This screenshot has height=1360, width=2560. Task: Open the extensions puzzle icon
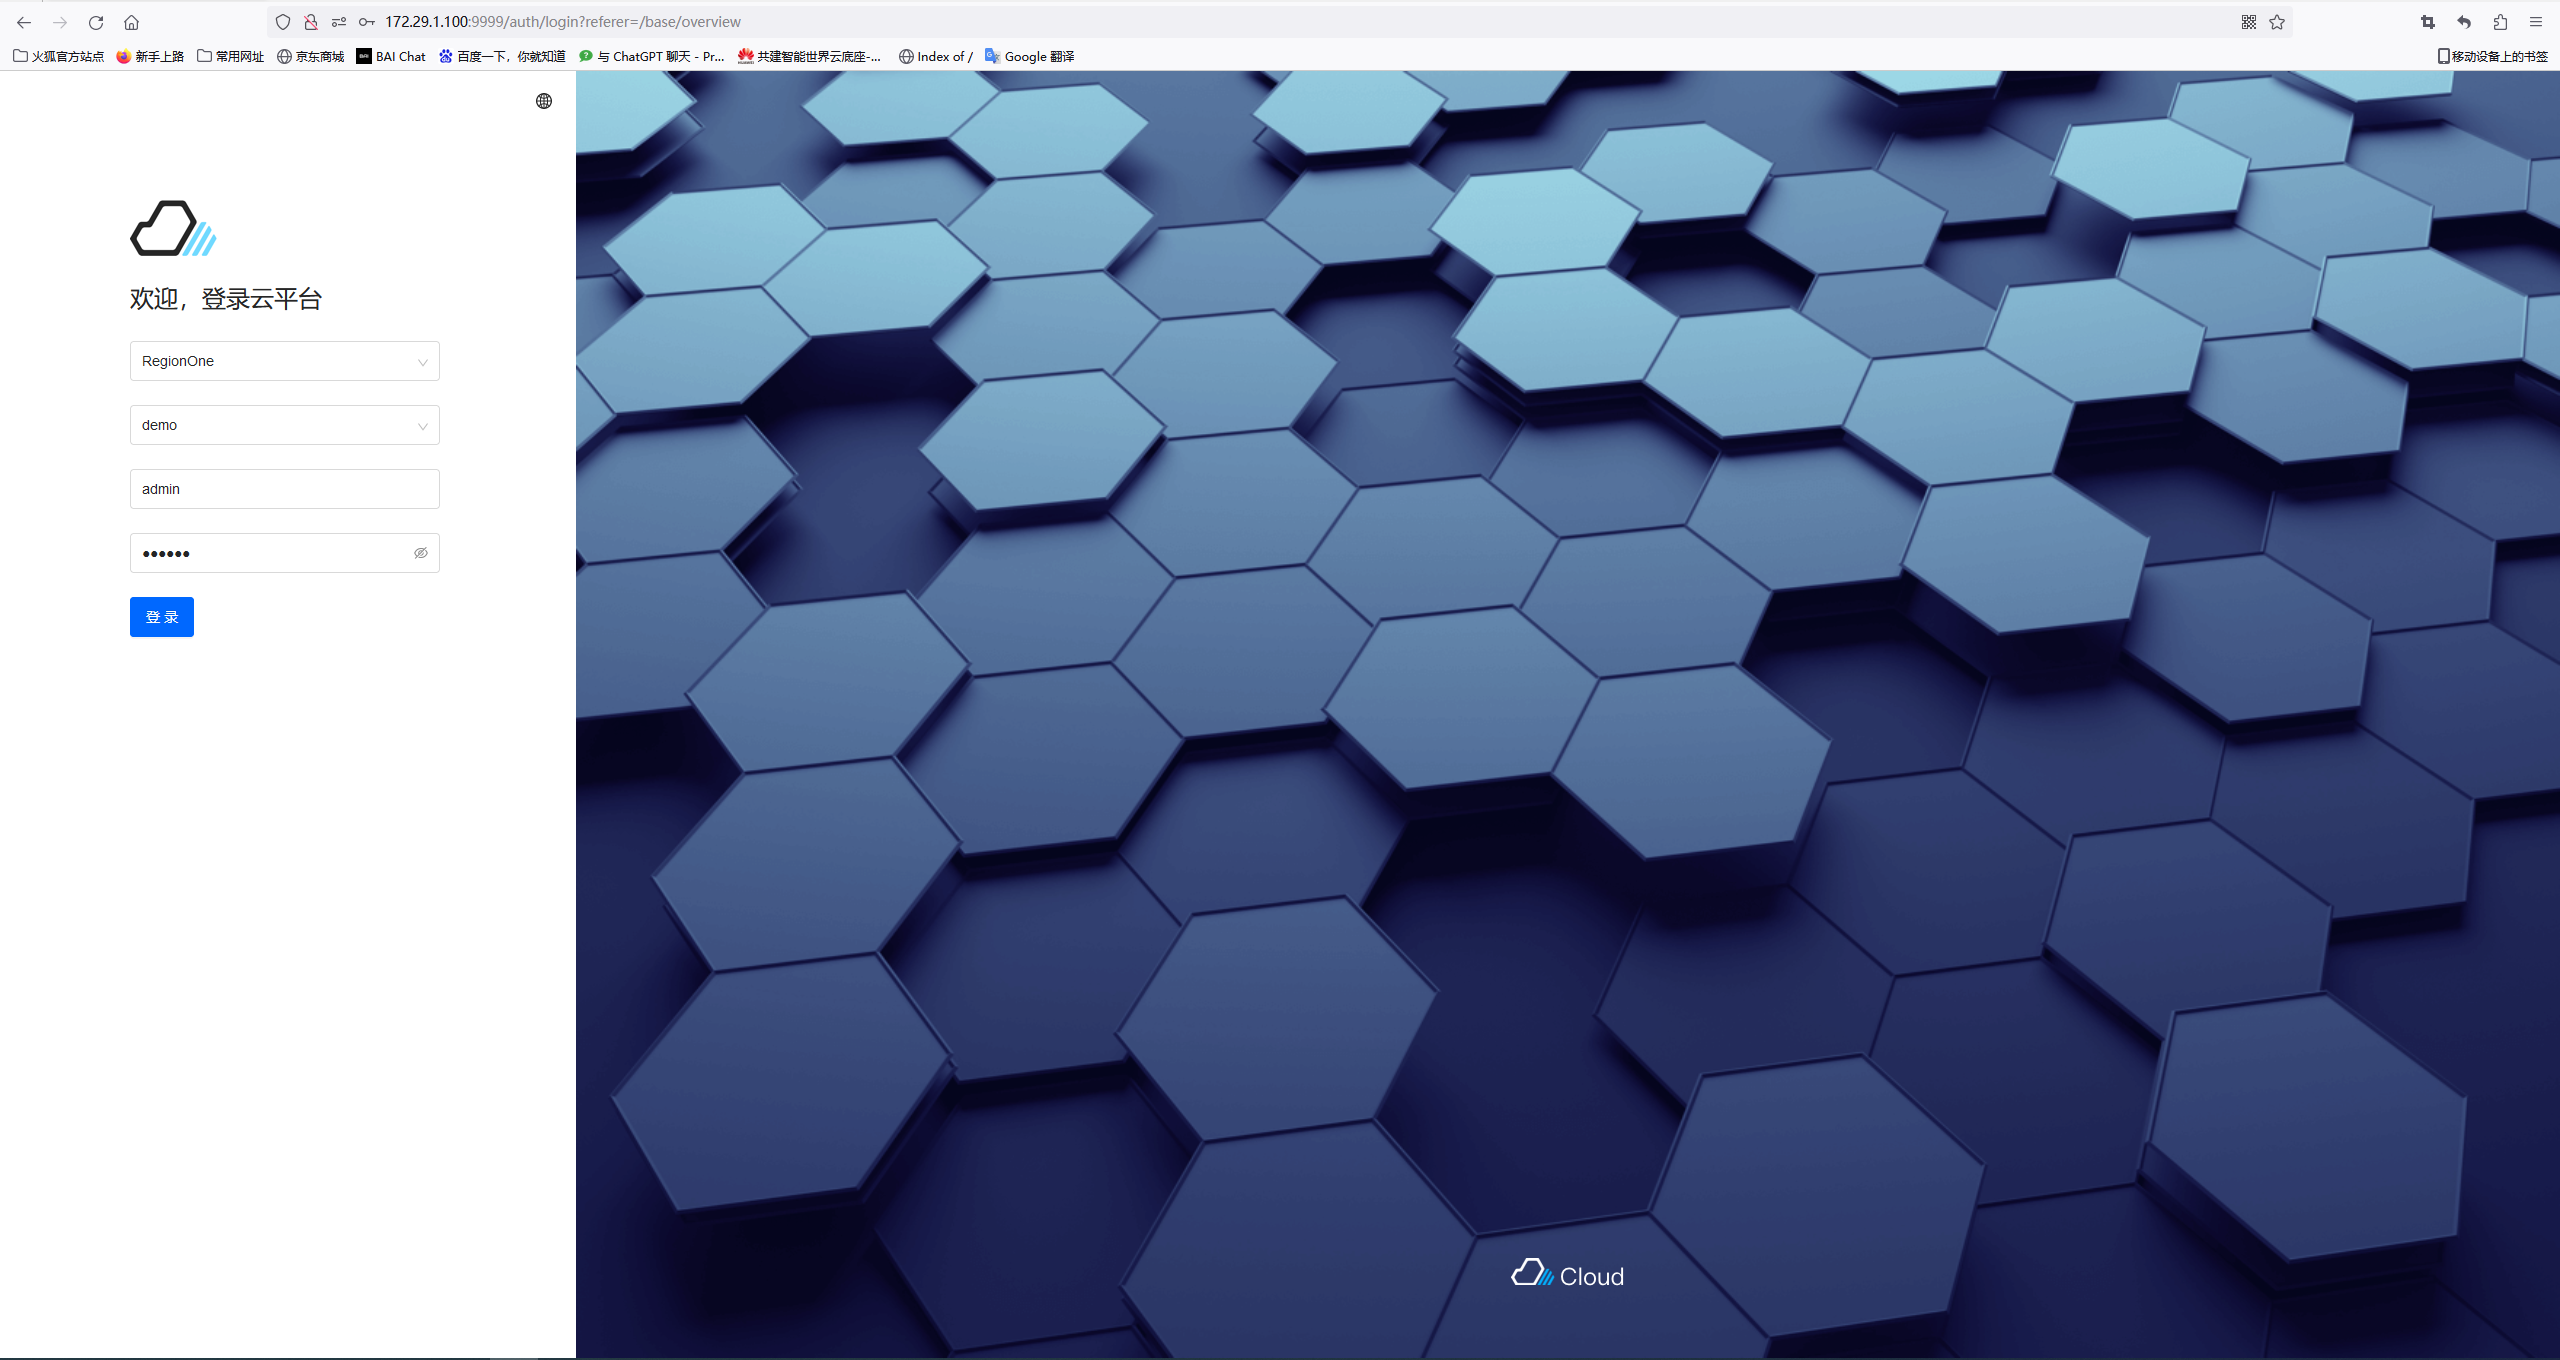tap(2500, 22)
